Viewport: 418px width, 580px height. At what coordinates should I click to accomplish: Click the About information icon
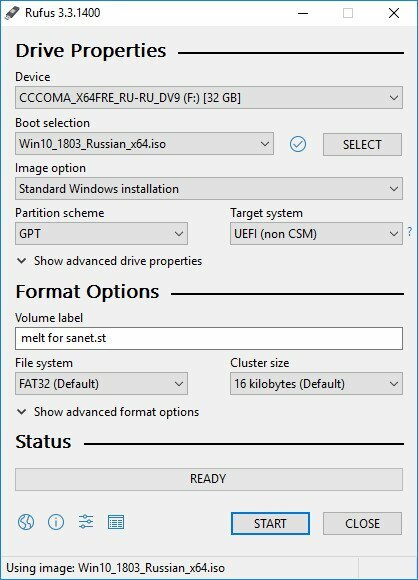click(x=56, y=522)
